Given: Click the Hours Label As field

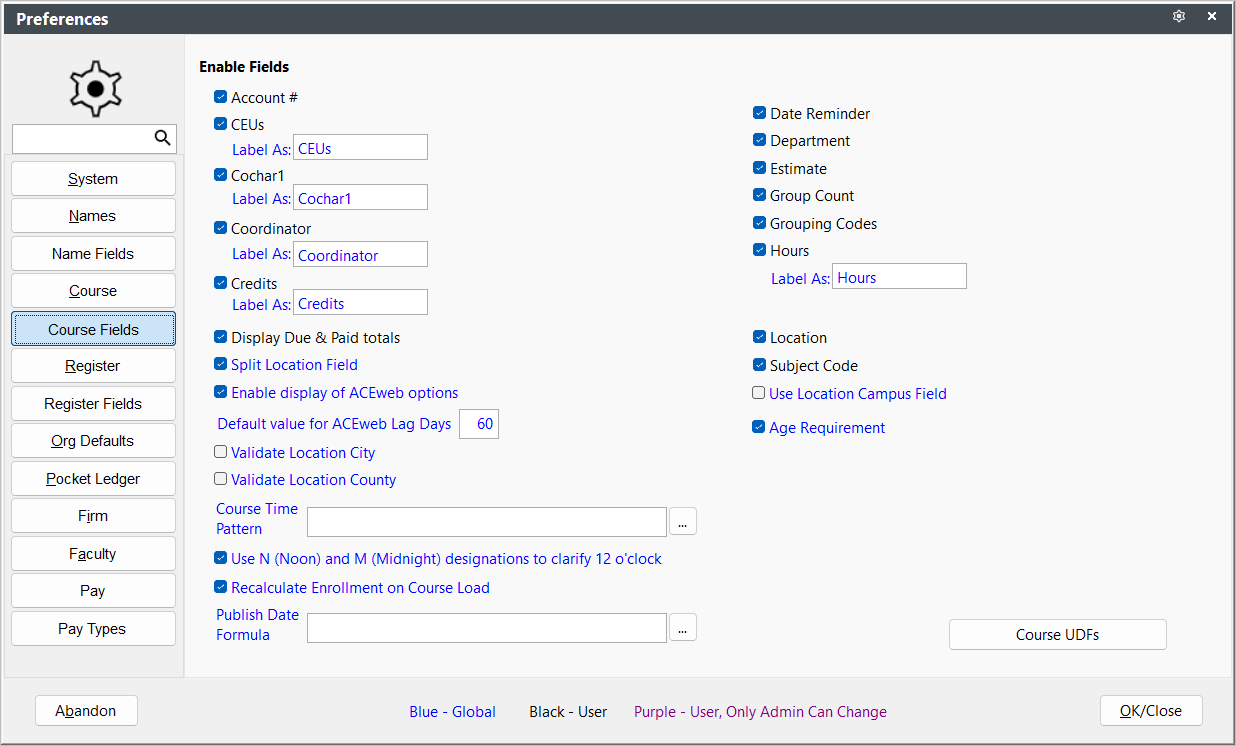Looking at the screenshot, I should (x=899, y=277).
